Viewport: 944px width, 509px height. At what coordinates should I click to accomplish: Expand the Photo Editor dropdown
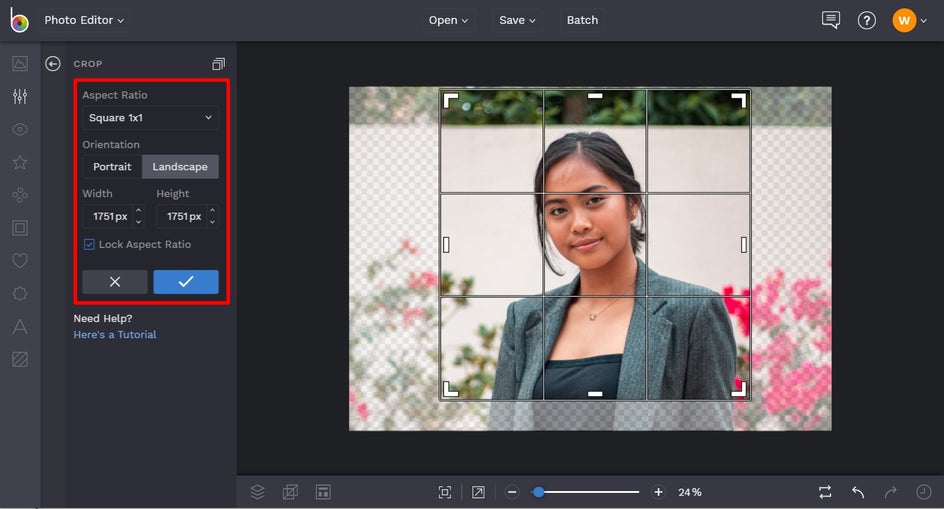tap(84, 20)
